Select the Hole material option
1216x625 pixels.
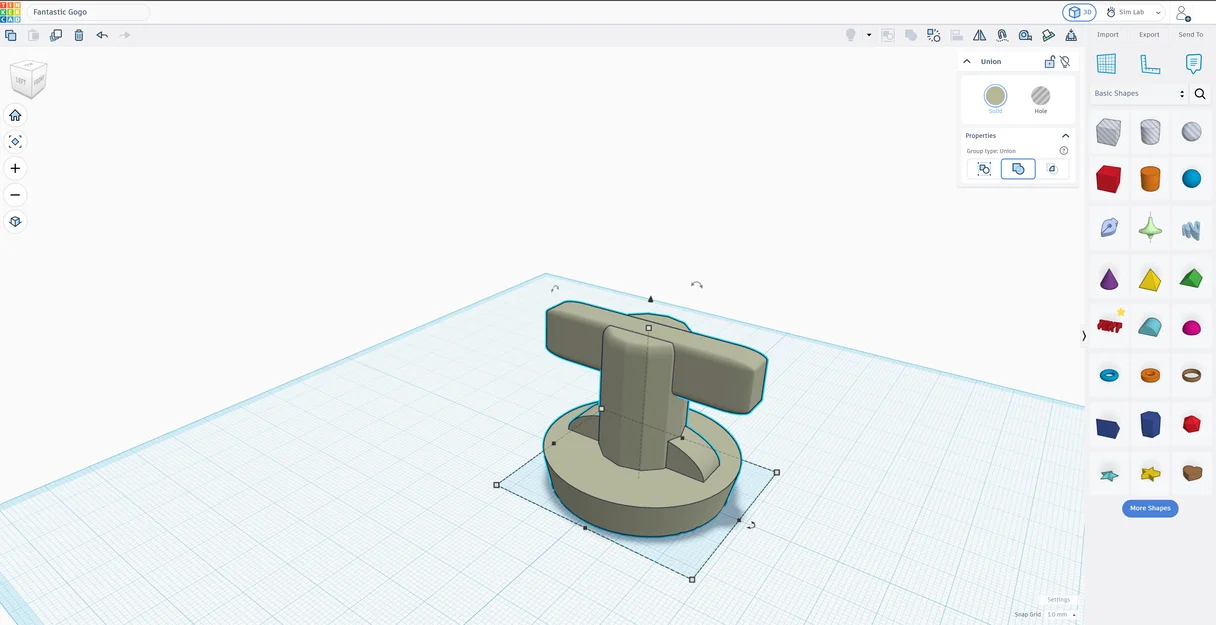(1041, 99)
